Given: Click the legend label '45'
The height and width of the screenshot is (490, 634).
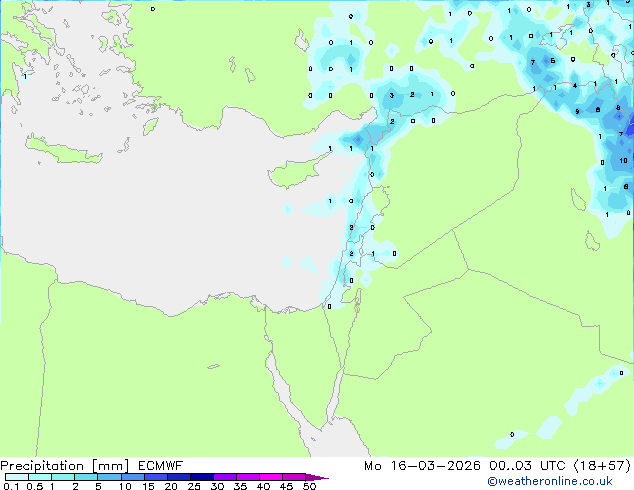Looking at the screenshot, I should 286,486.
